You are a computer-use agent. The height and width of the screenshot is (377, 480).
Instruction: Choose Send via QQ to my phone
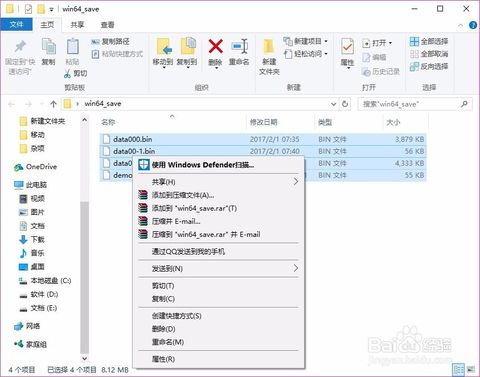[x=219, y=251]
